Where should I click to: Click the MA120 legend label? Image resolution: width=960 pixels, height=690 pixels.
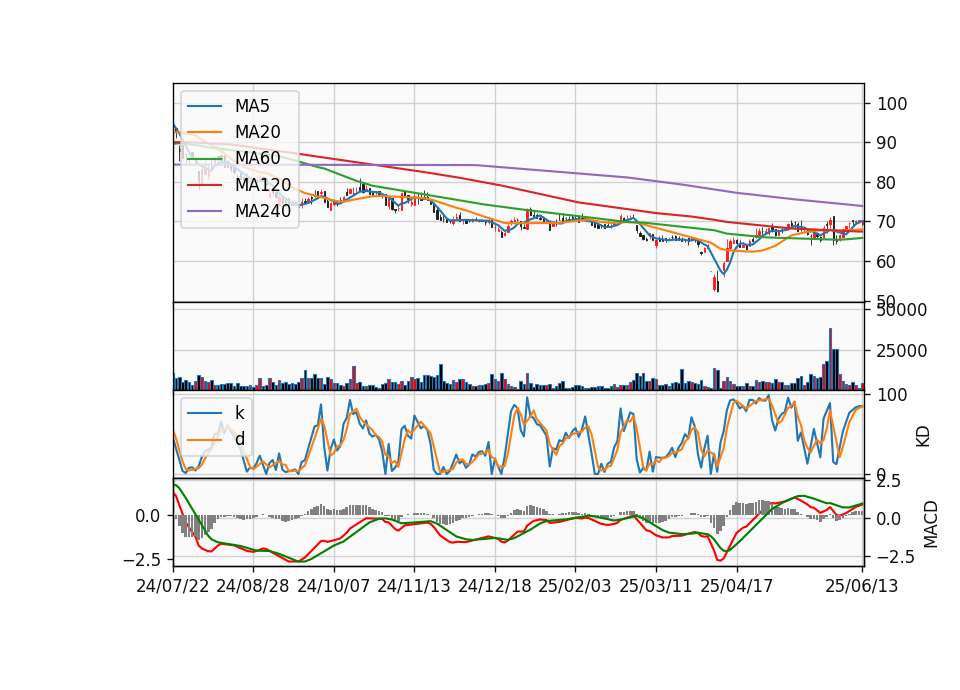263,184
